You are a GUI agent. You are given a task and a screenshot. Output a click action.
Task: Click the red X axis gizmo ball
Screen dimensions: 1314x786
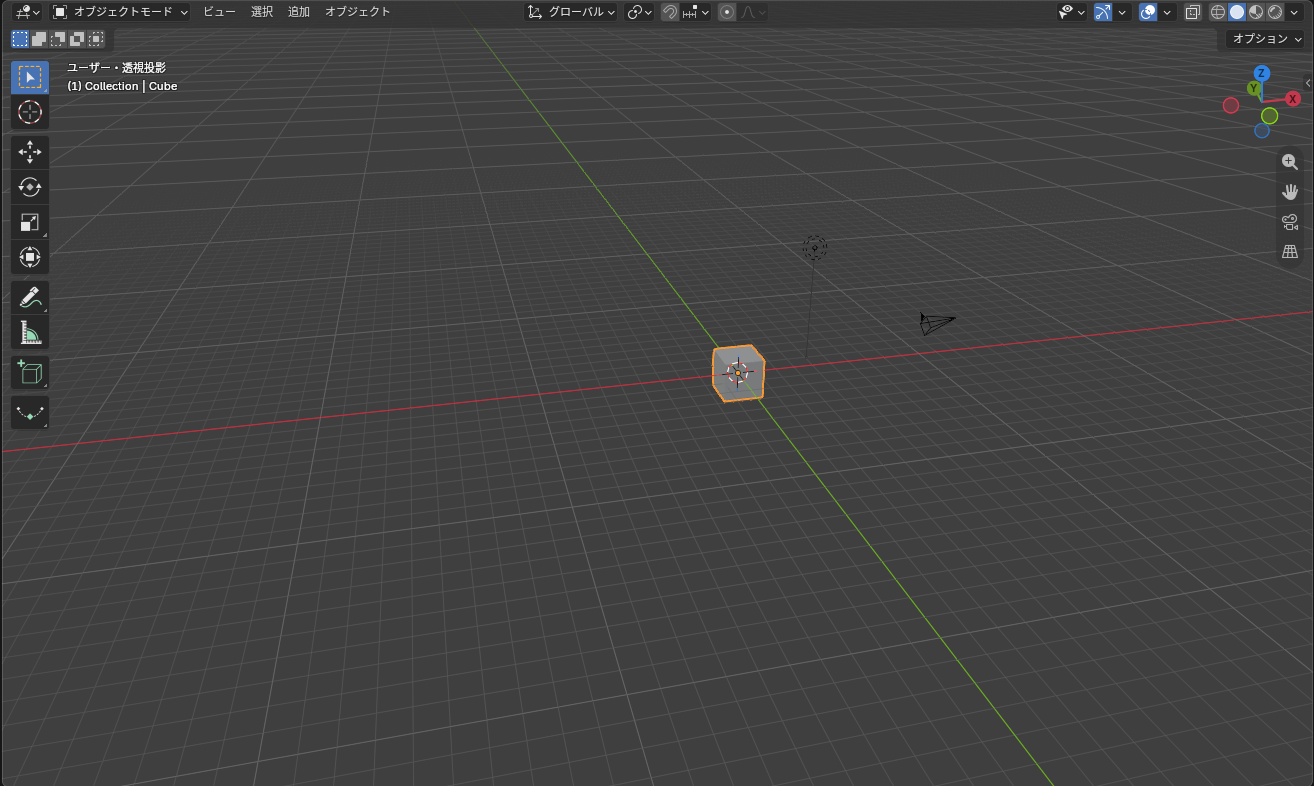point(1293,99)
